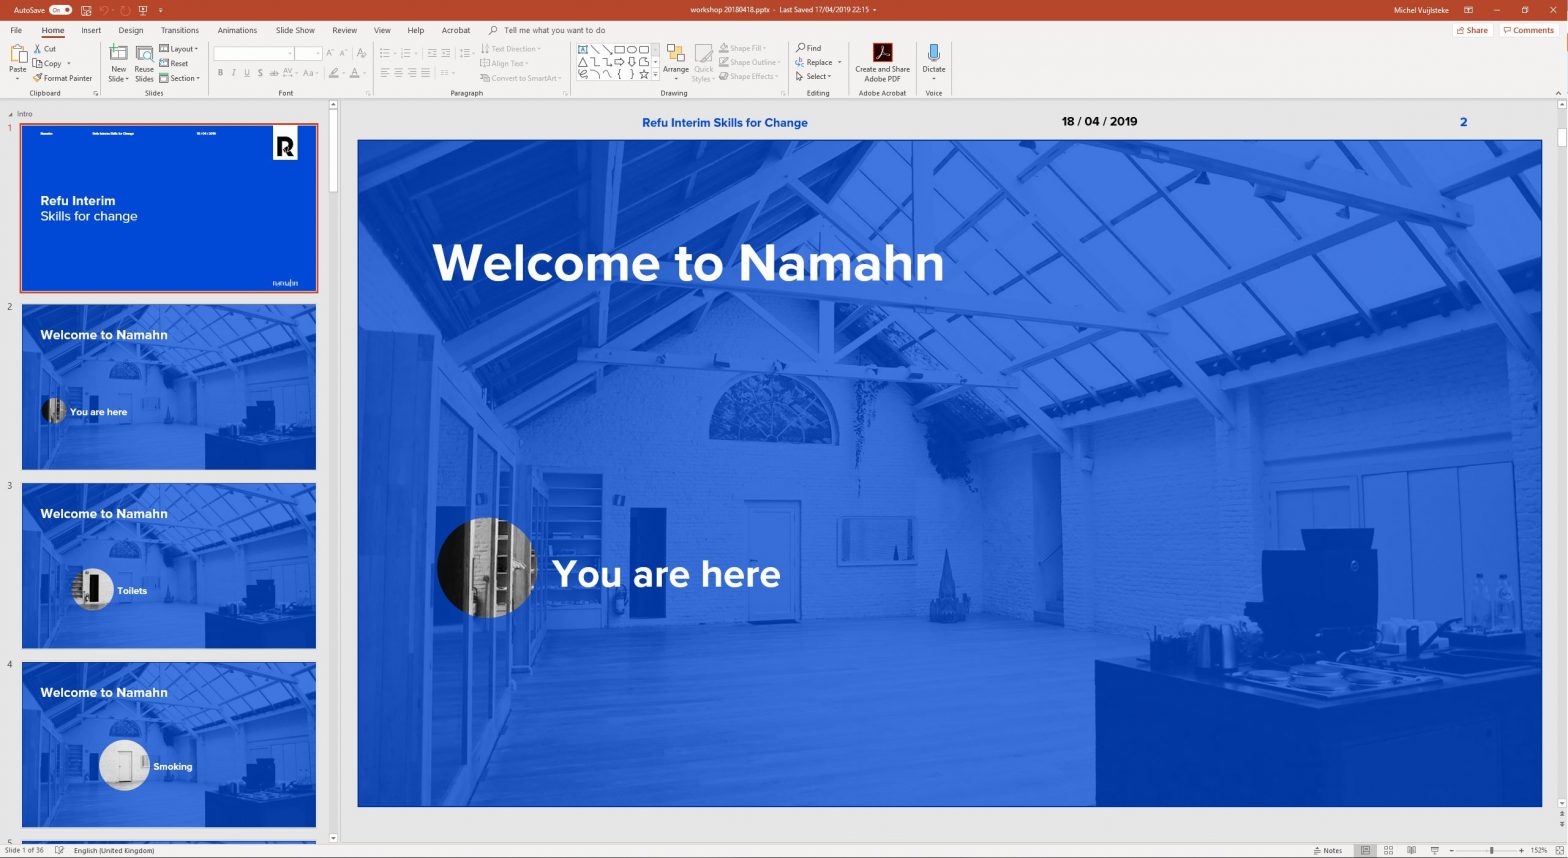Screen dimensions: 1568x858
Task: Toggle the AutoSave switch
Action: pos(60,10)
